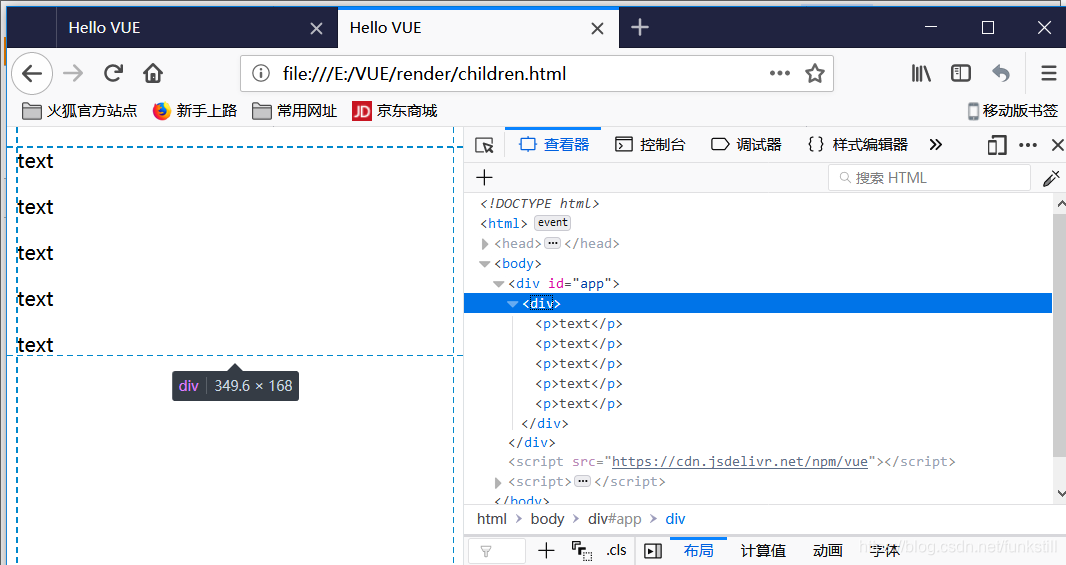Viewport: 1066px width, 565px height.
Task: Go back to the previous page
Action: tap(32, 73)
